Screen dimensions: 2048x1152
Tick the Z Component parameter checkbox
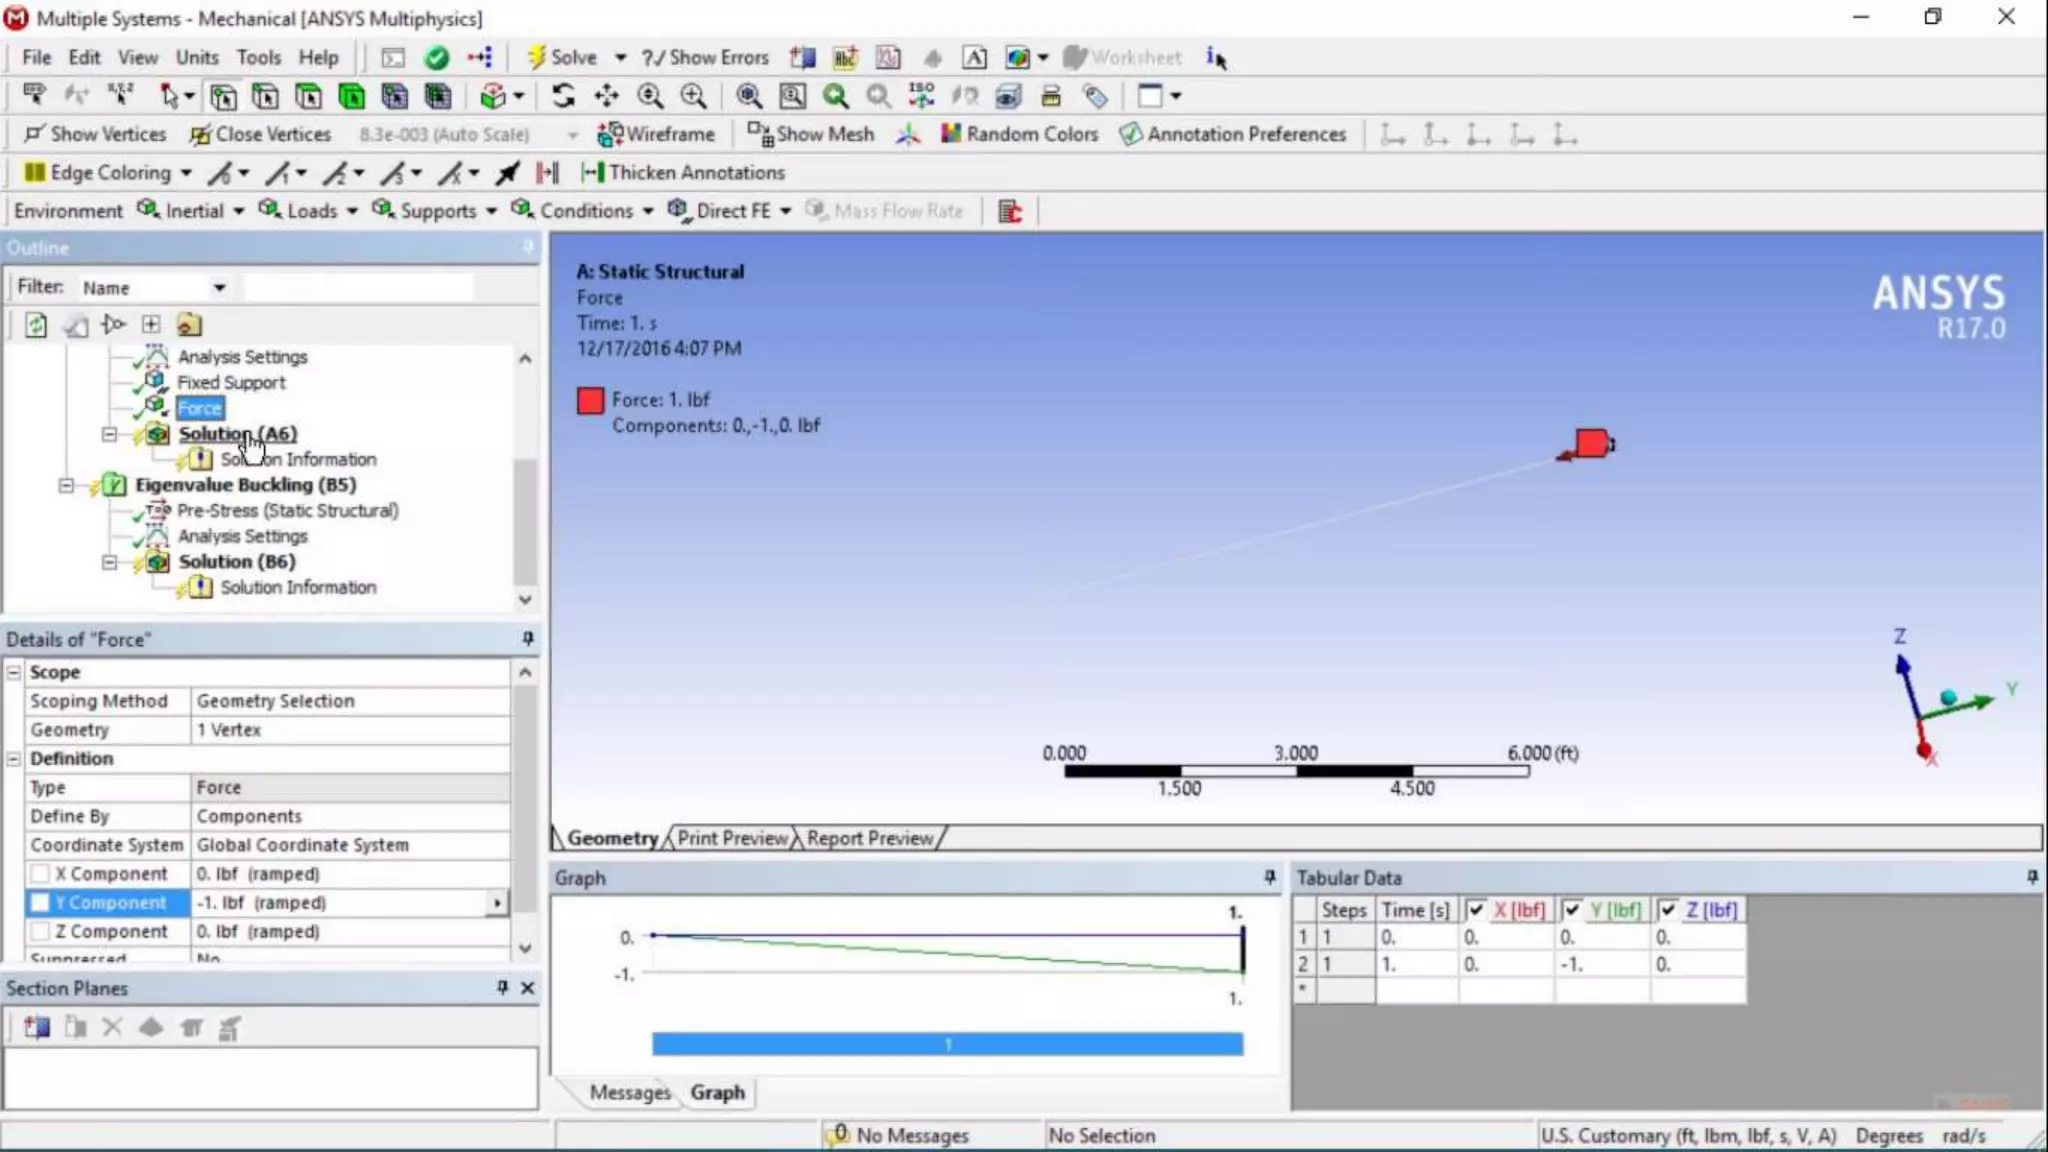pos(40,931)
